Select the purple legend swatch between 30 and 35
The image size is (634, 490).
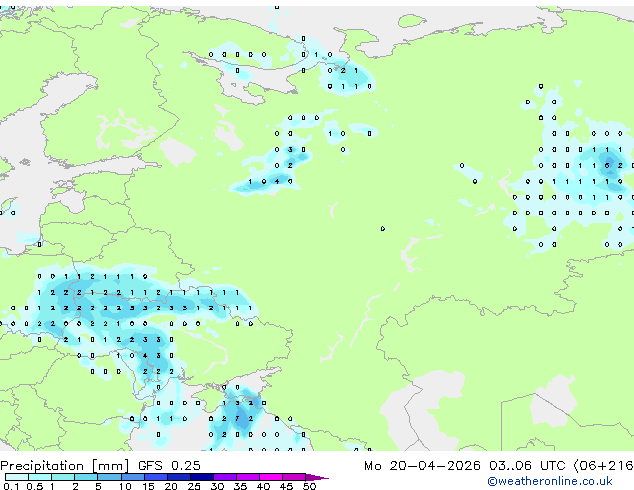[x=225, y=477]
